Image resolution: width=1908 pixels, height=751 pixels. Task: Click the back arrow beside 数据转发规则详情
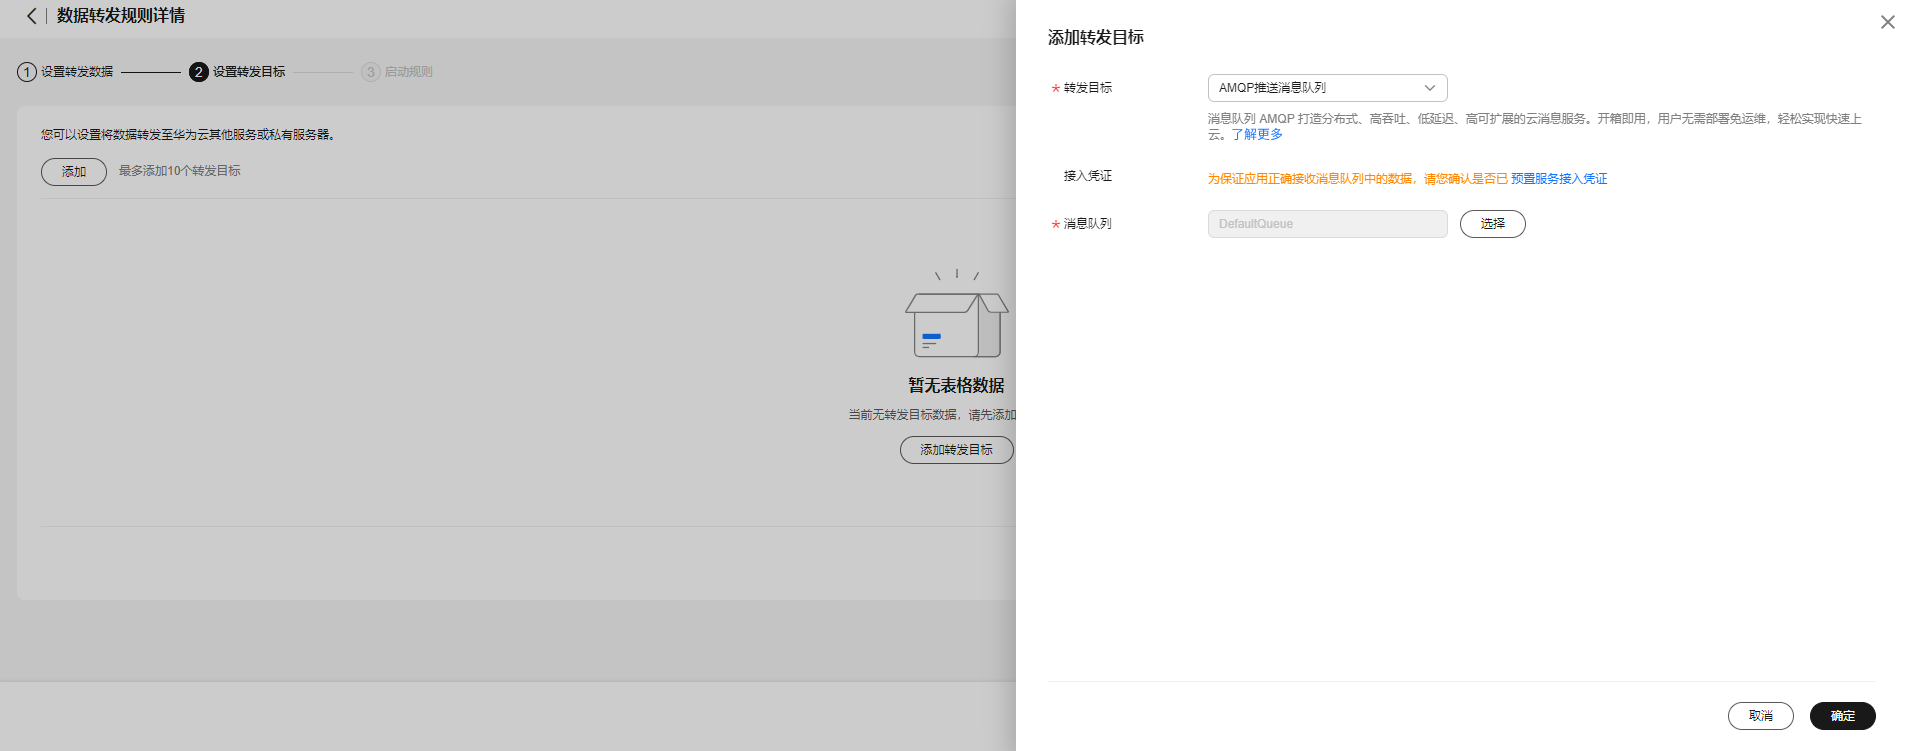click(x=31, y=16)
